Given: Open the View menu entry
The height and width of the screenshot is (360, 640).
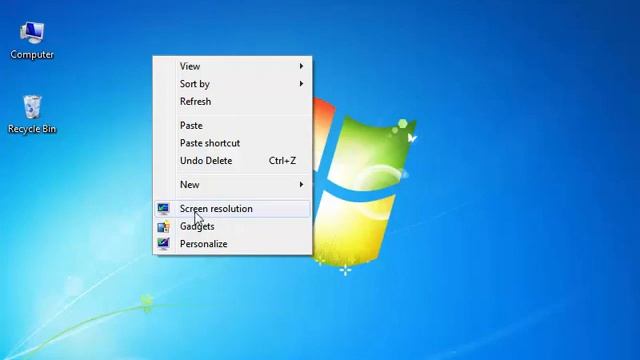Looking at the screenshot, I should coord(232,66).
